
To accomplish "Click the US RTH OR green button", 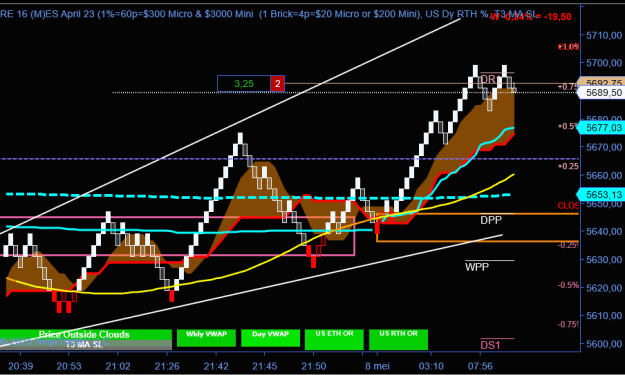I will [398, 340].
